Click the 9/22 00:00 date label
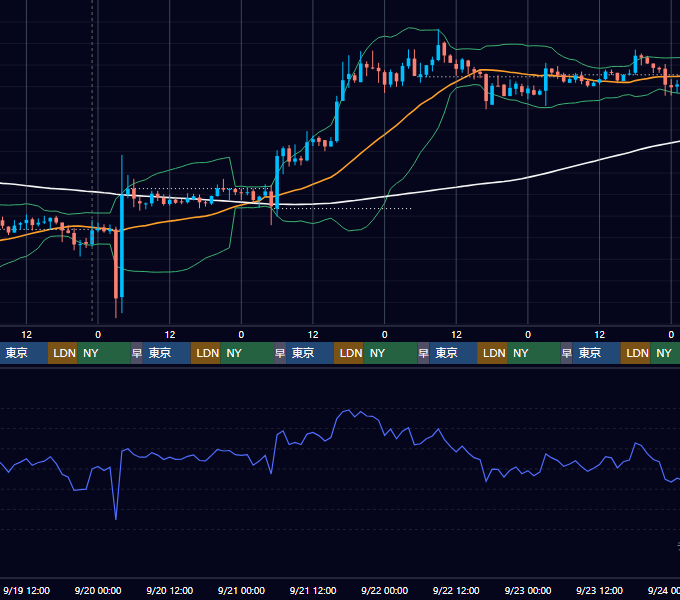680x600 pixels. tap(384, 590)
